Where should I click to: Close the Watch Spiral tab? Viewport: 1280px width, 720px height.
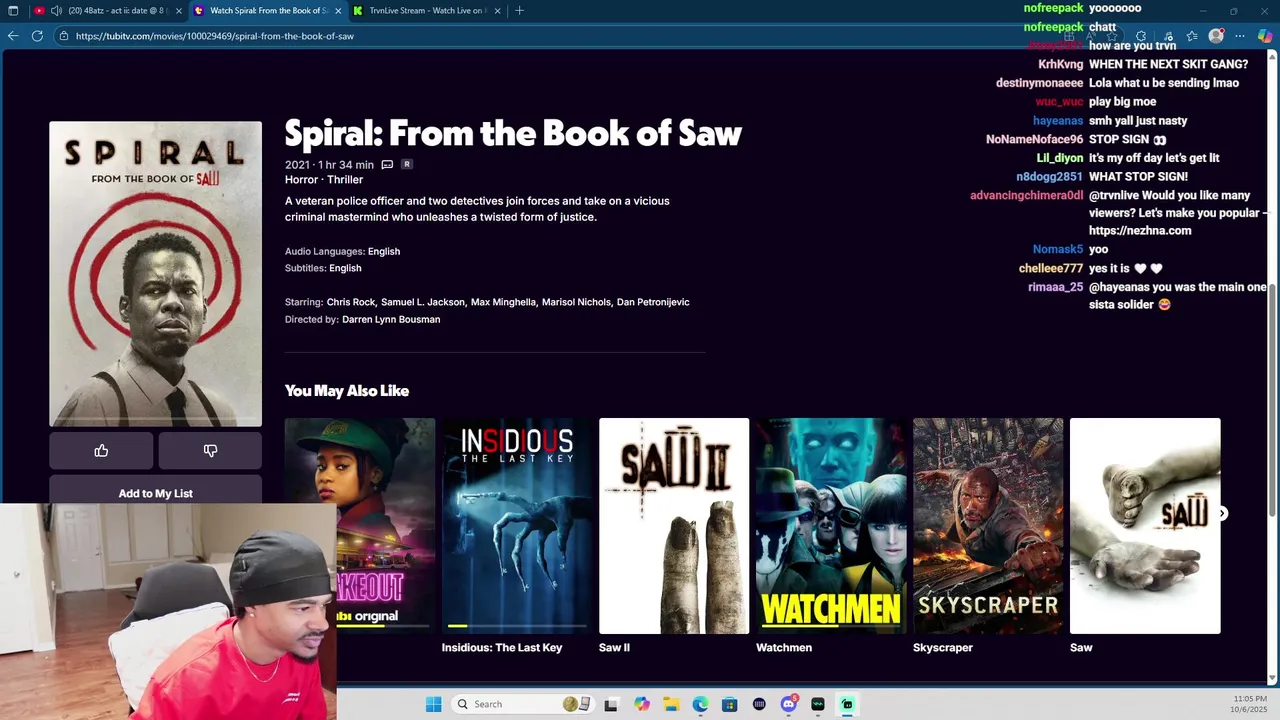338,10
